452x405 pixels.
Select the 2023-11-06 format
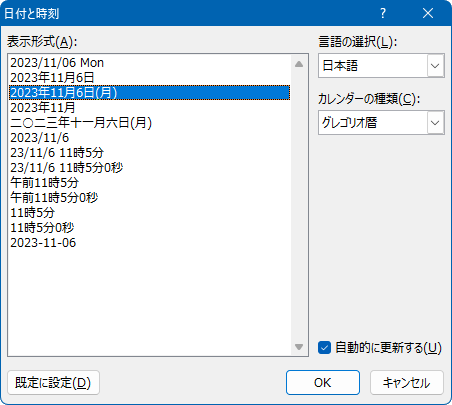150,243
